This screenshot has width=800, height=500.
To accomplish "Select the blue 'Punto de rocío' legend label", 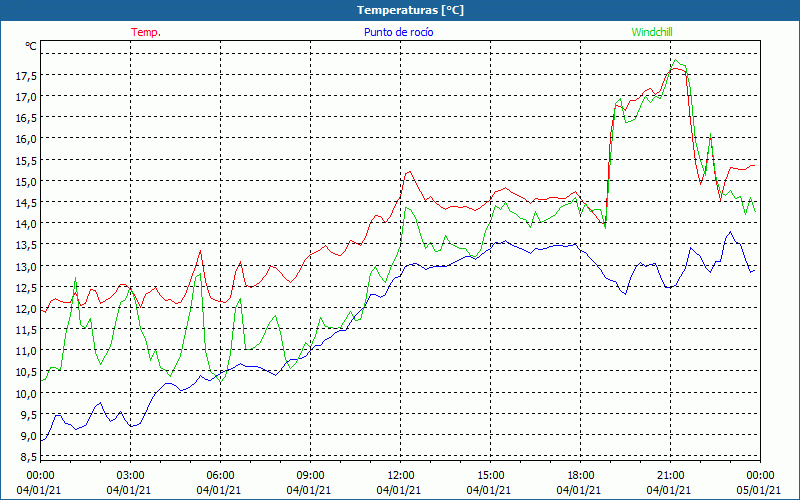I will click(x=398, y=32).
